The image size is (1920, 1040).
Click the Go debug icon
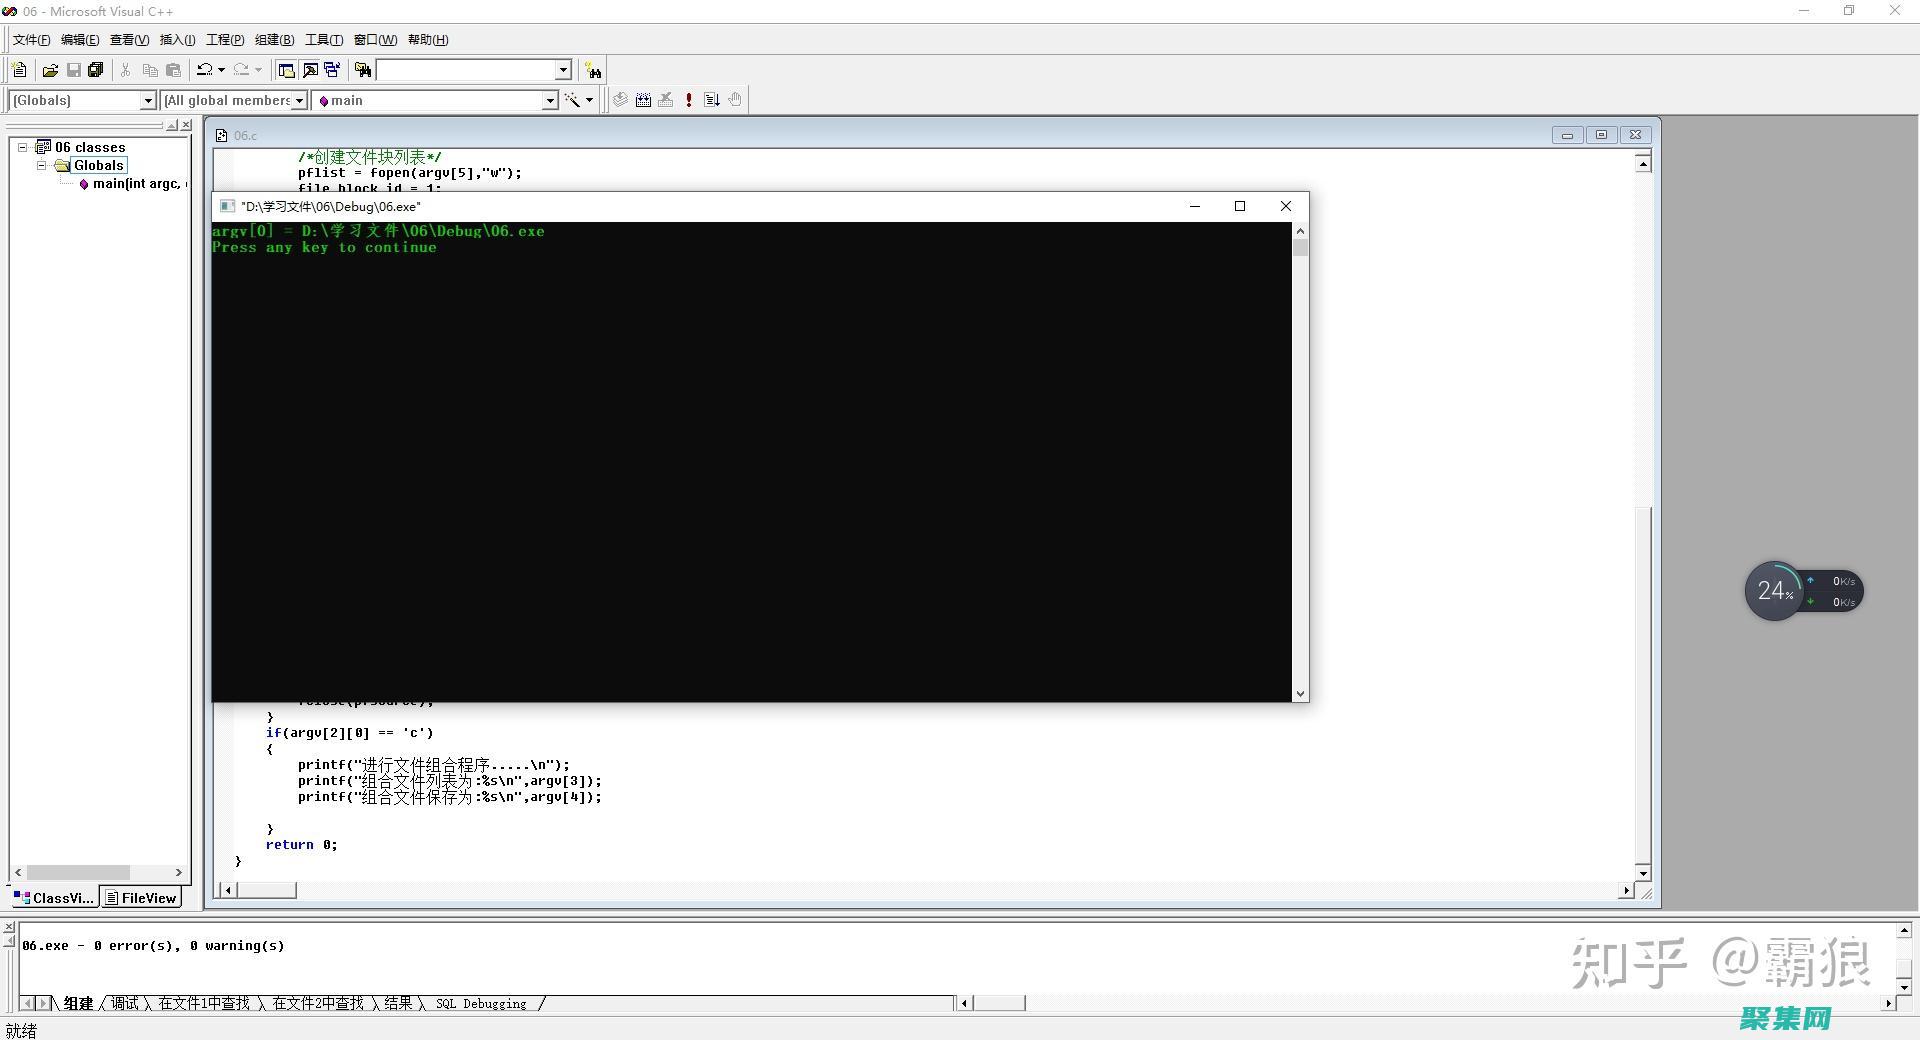click(712, 100)
